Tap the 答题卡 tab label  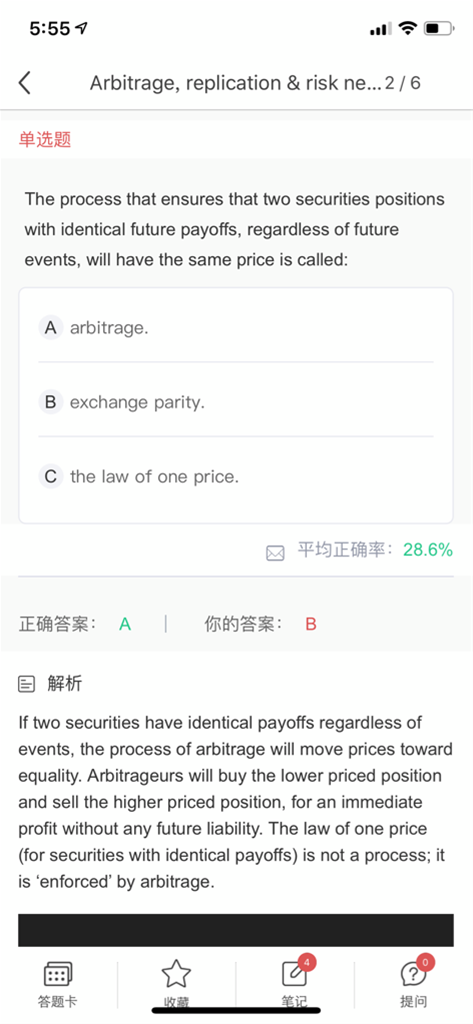coord(57,1002)
